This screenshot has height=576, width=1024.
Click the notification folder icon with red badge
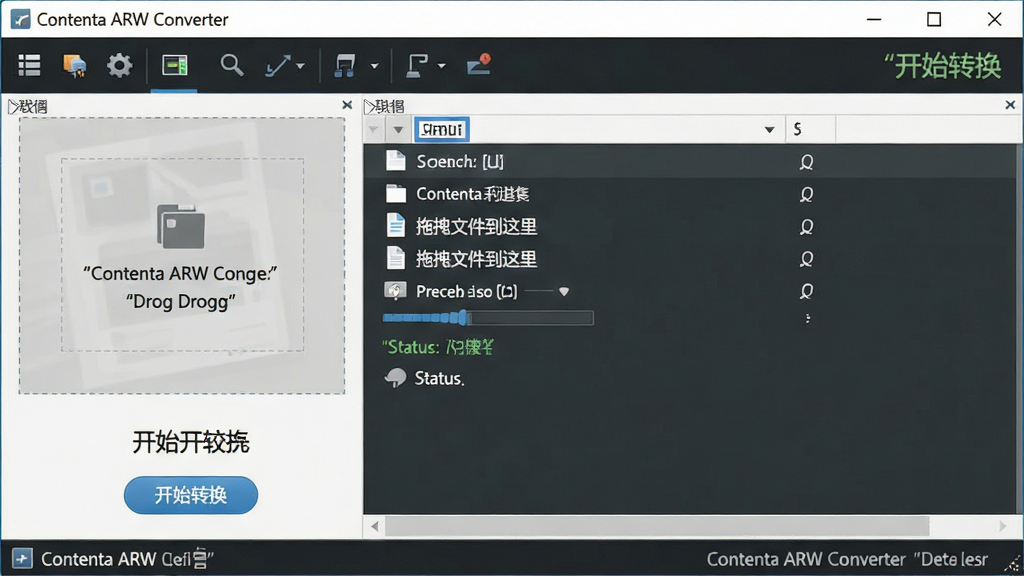[x=479, y=64]
